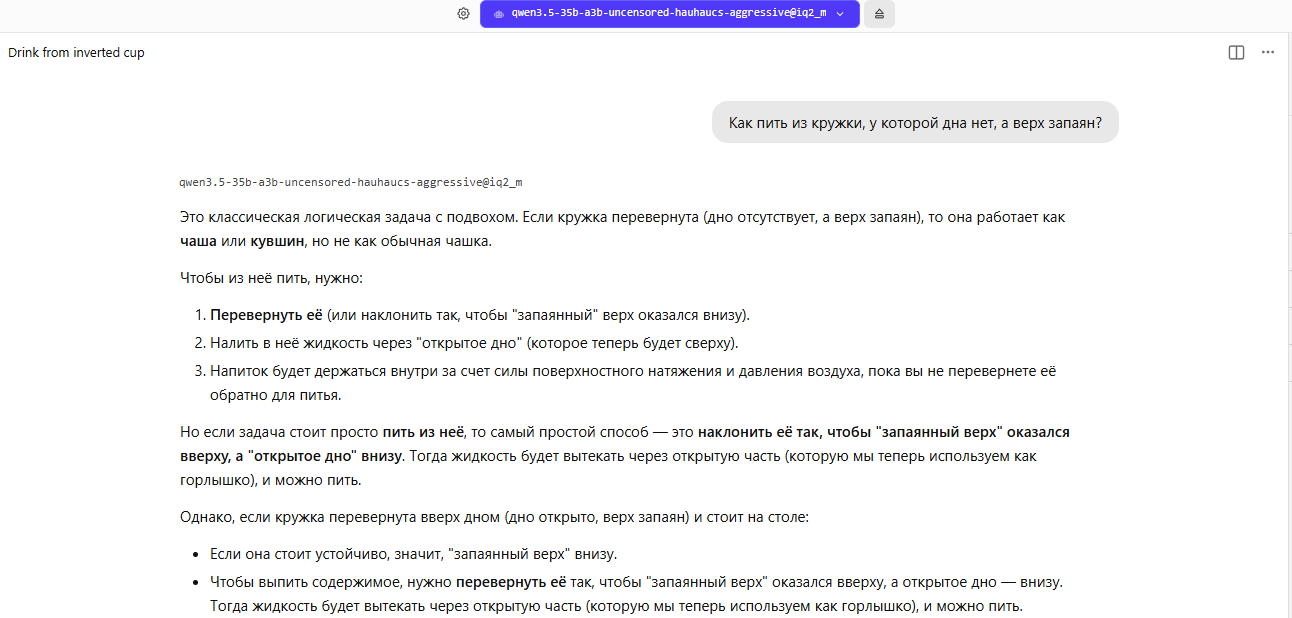Eject the currently loaded model

tap(879, 14)
